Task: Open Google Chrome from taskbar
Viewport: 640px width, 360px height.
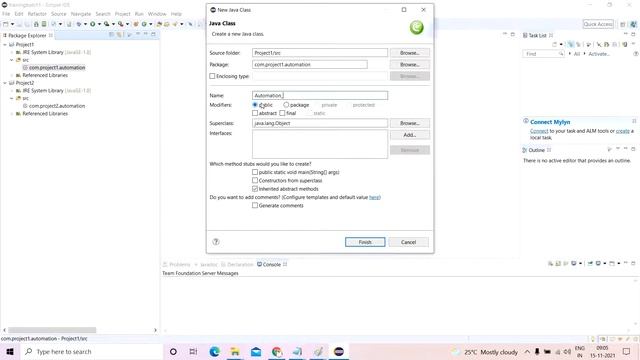Action: tap(277, 351)
